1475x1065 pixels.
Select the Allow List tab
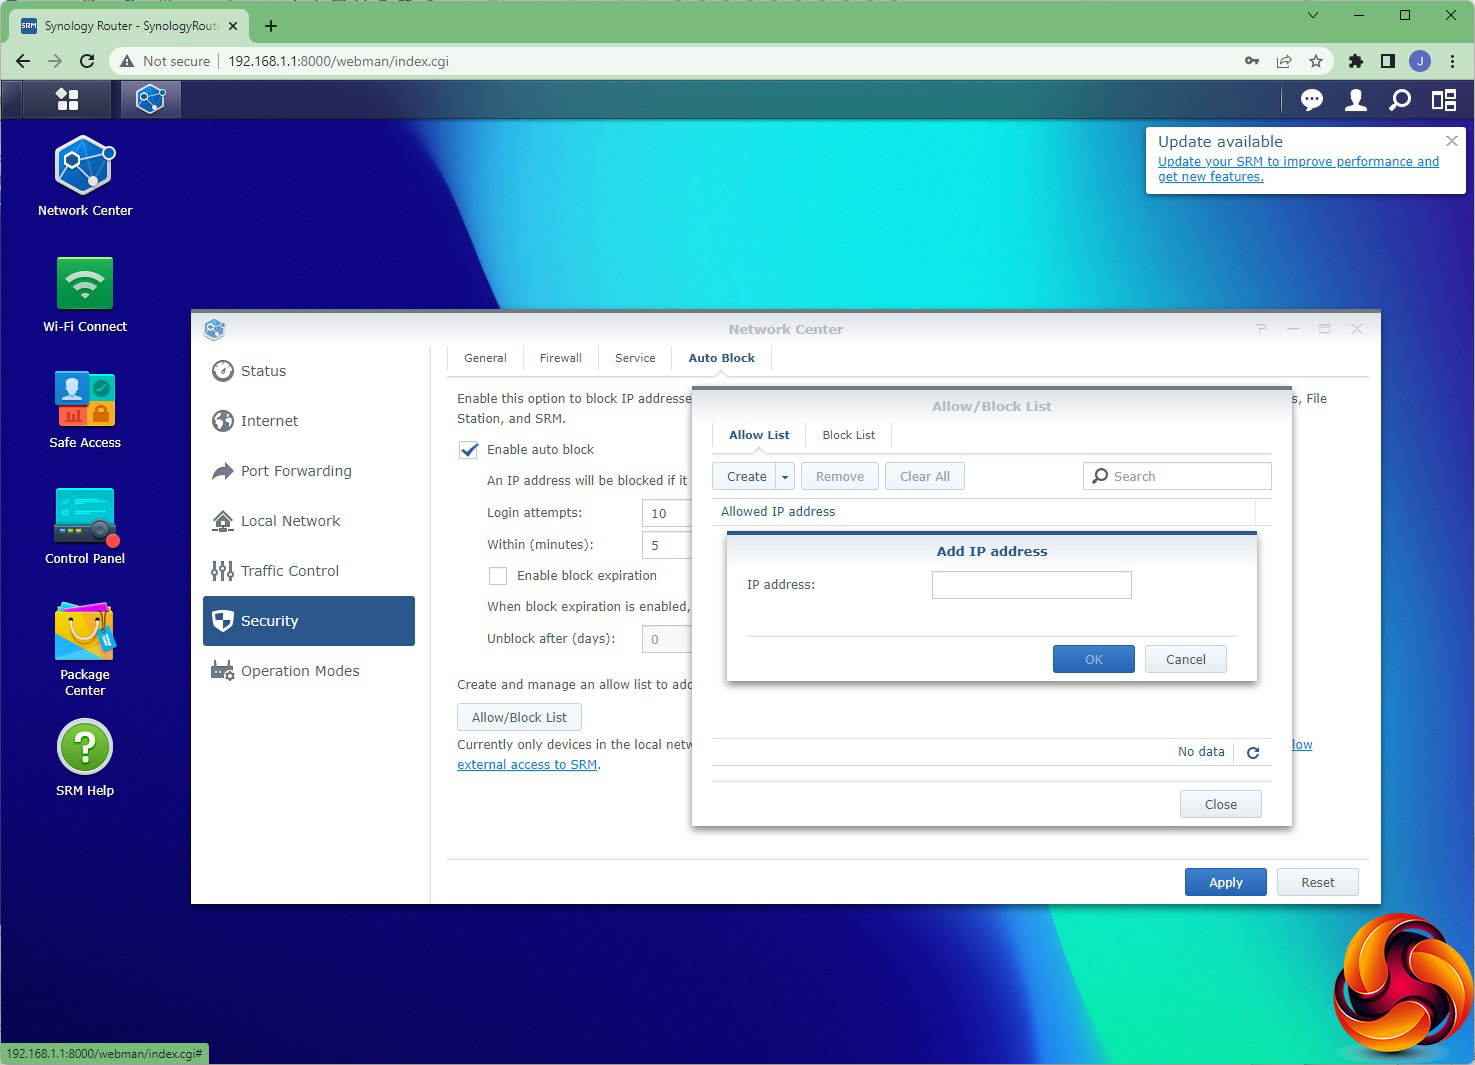(x=759, y=435)
